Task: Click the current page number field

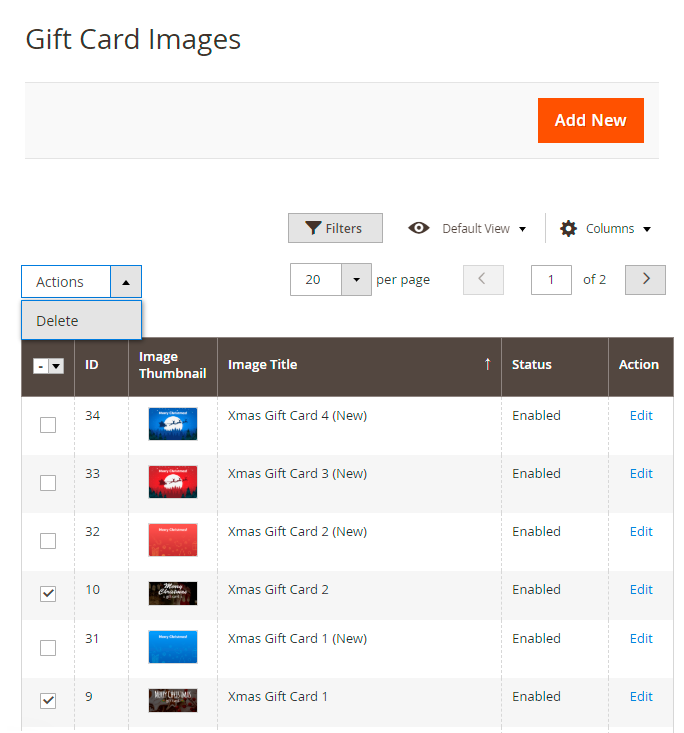Action: click(x=551, y=280)
